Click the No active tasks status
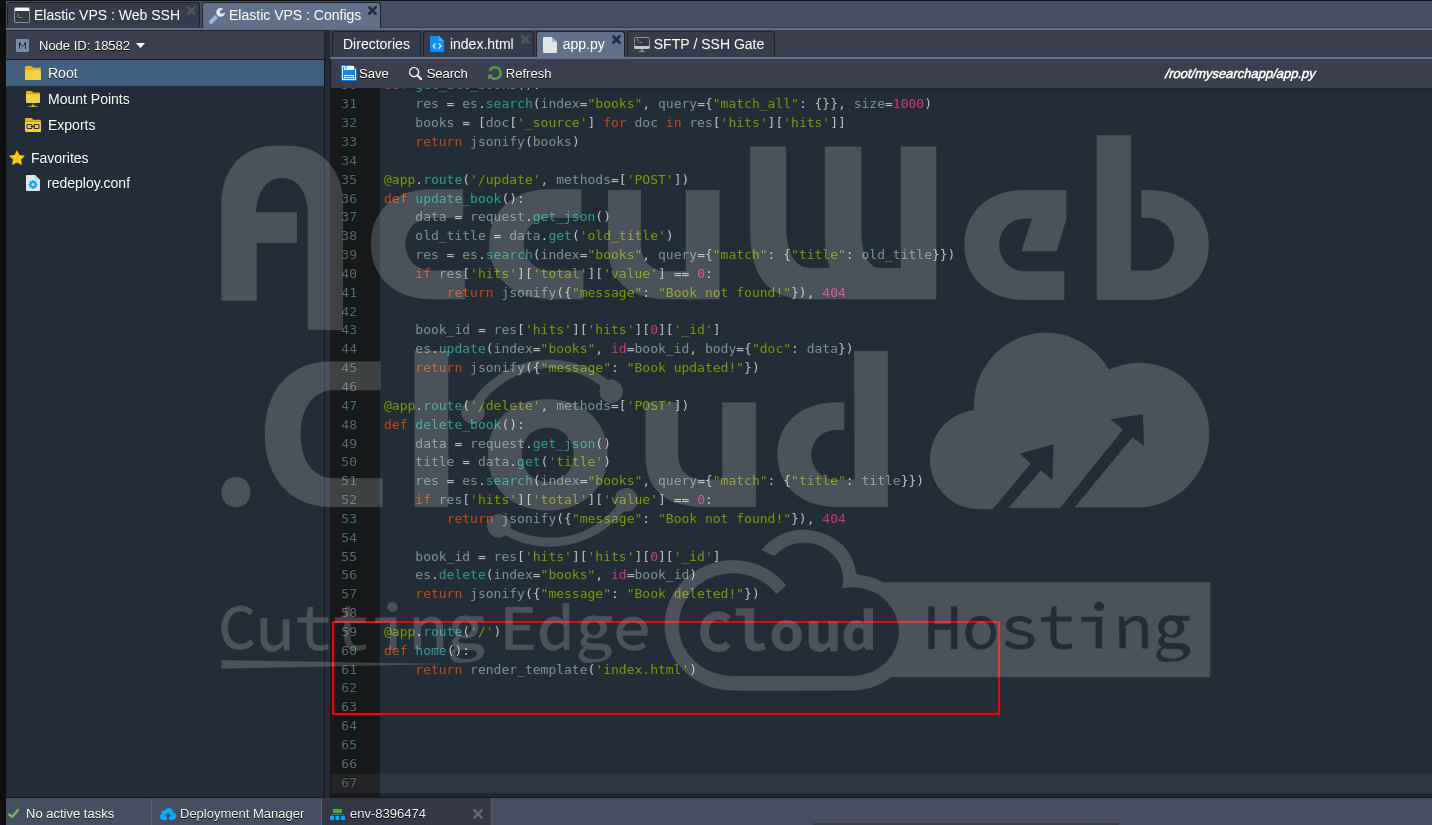Screen dimensions: 1432x825 69,814
